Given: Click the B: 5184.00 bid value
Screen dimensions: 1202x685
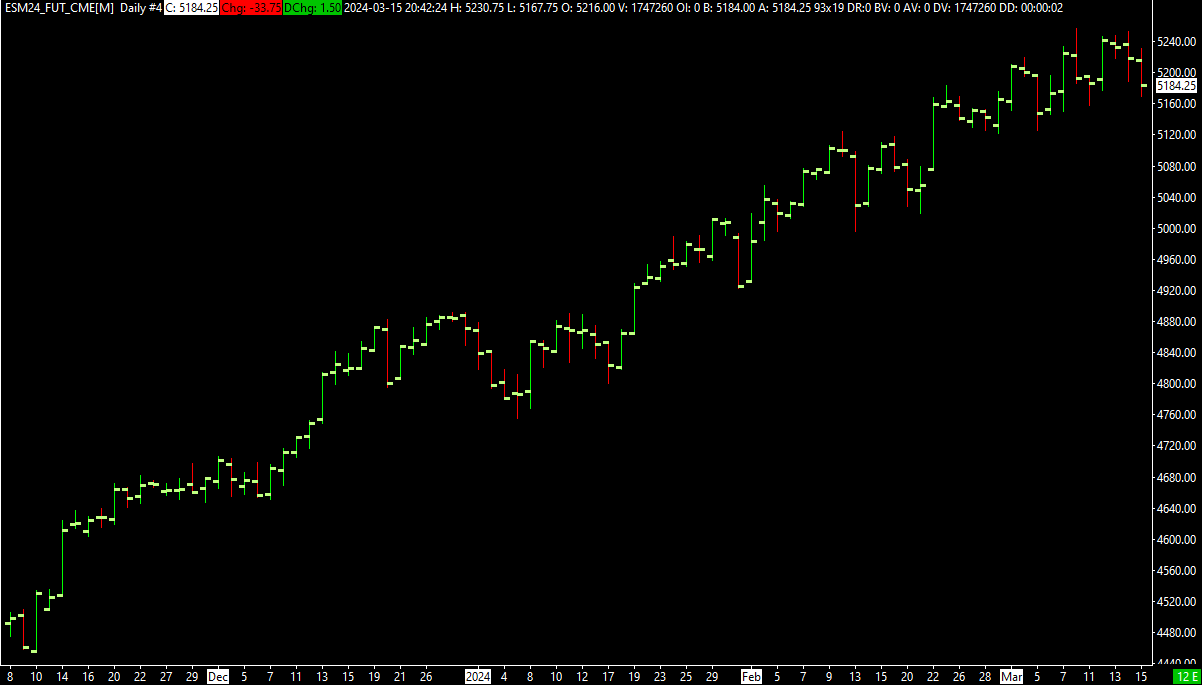Looking at the screenshot, I should click(x=731, y=7).
